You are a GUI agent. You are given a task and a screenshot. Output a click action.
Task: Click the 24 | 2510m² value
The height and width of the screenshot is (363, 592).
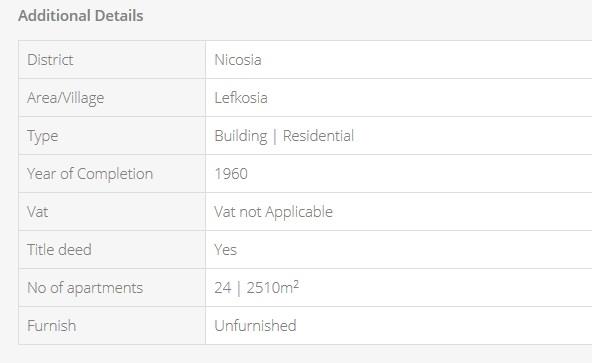click(256, 287)
